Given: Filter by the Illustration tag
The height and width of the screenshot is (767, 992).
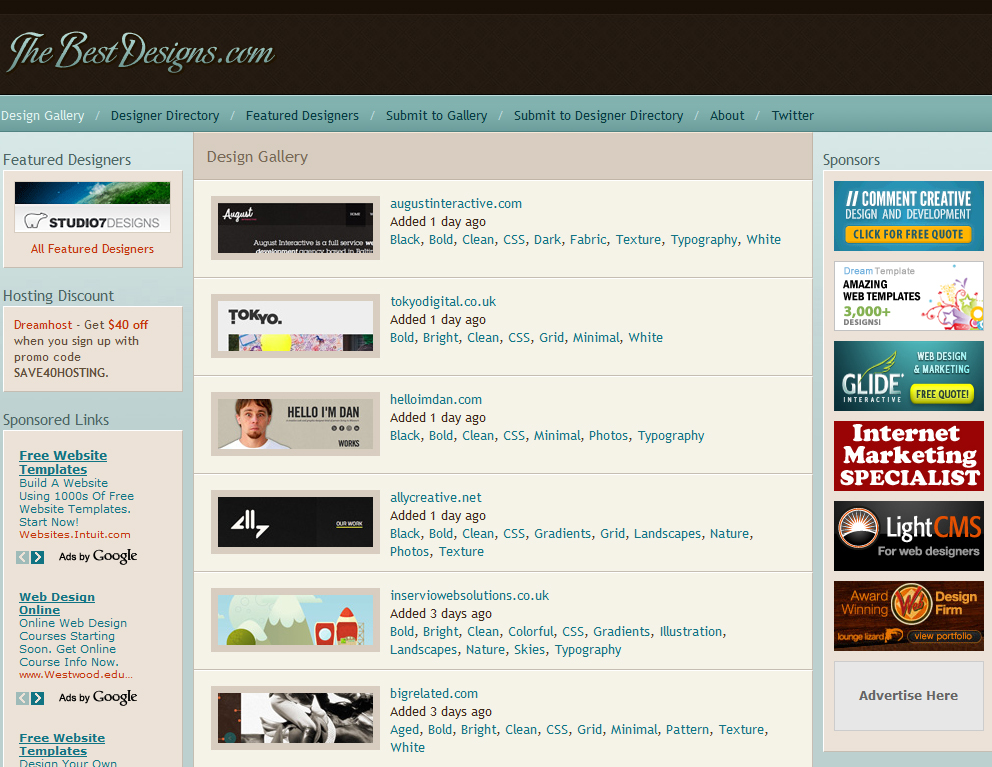Looking at the screenshot, I should 691,632.
